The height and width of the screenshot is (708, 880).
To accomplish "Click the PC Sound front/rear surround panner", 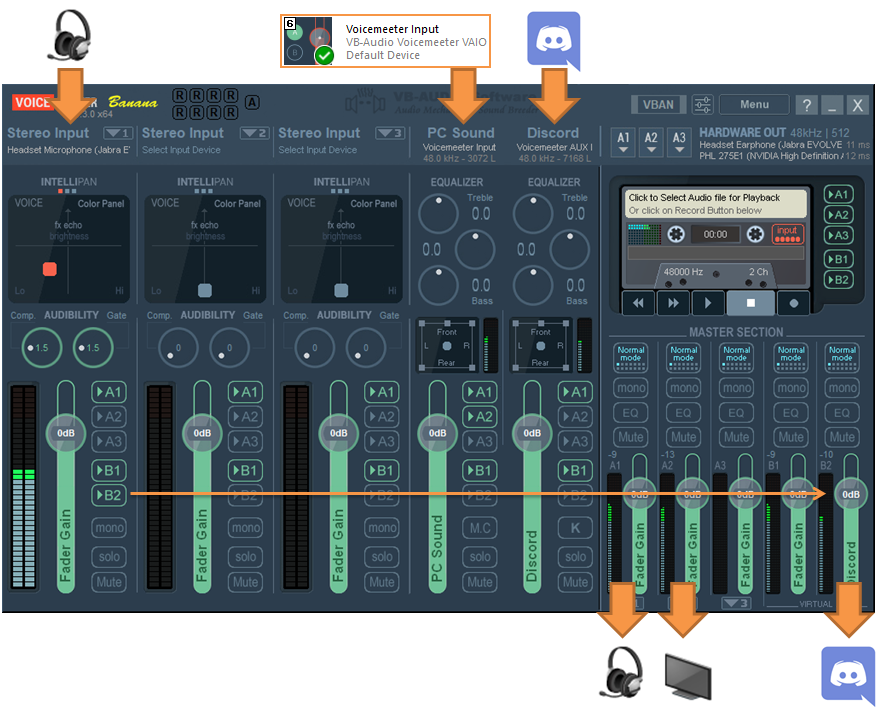I will (x=447, y=346).
